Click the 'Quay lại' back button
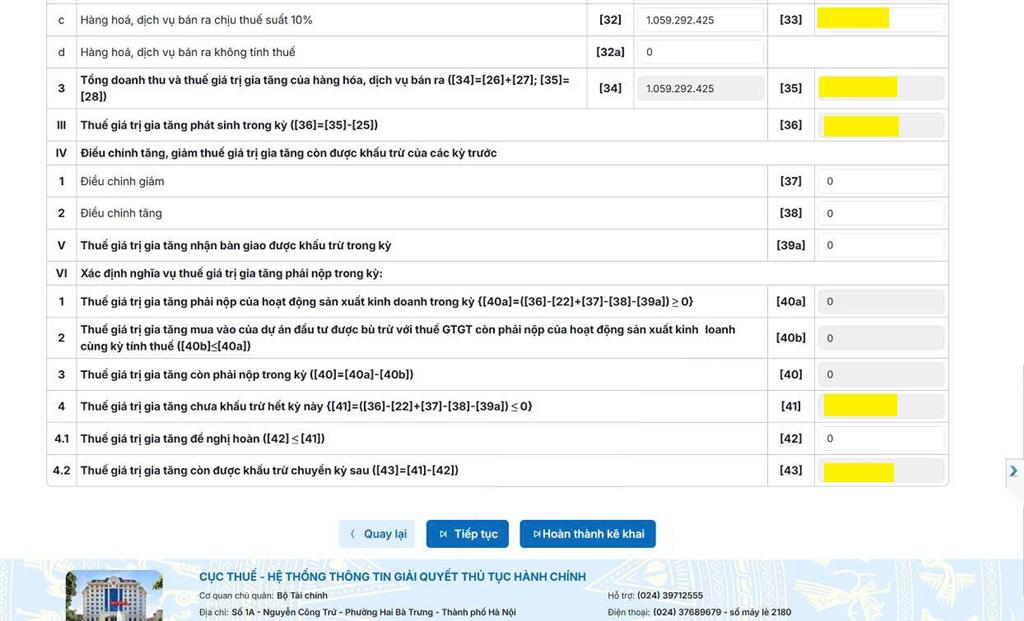The height and width of the screenshot is (621, 1024). [377, 534]
